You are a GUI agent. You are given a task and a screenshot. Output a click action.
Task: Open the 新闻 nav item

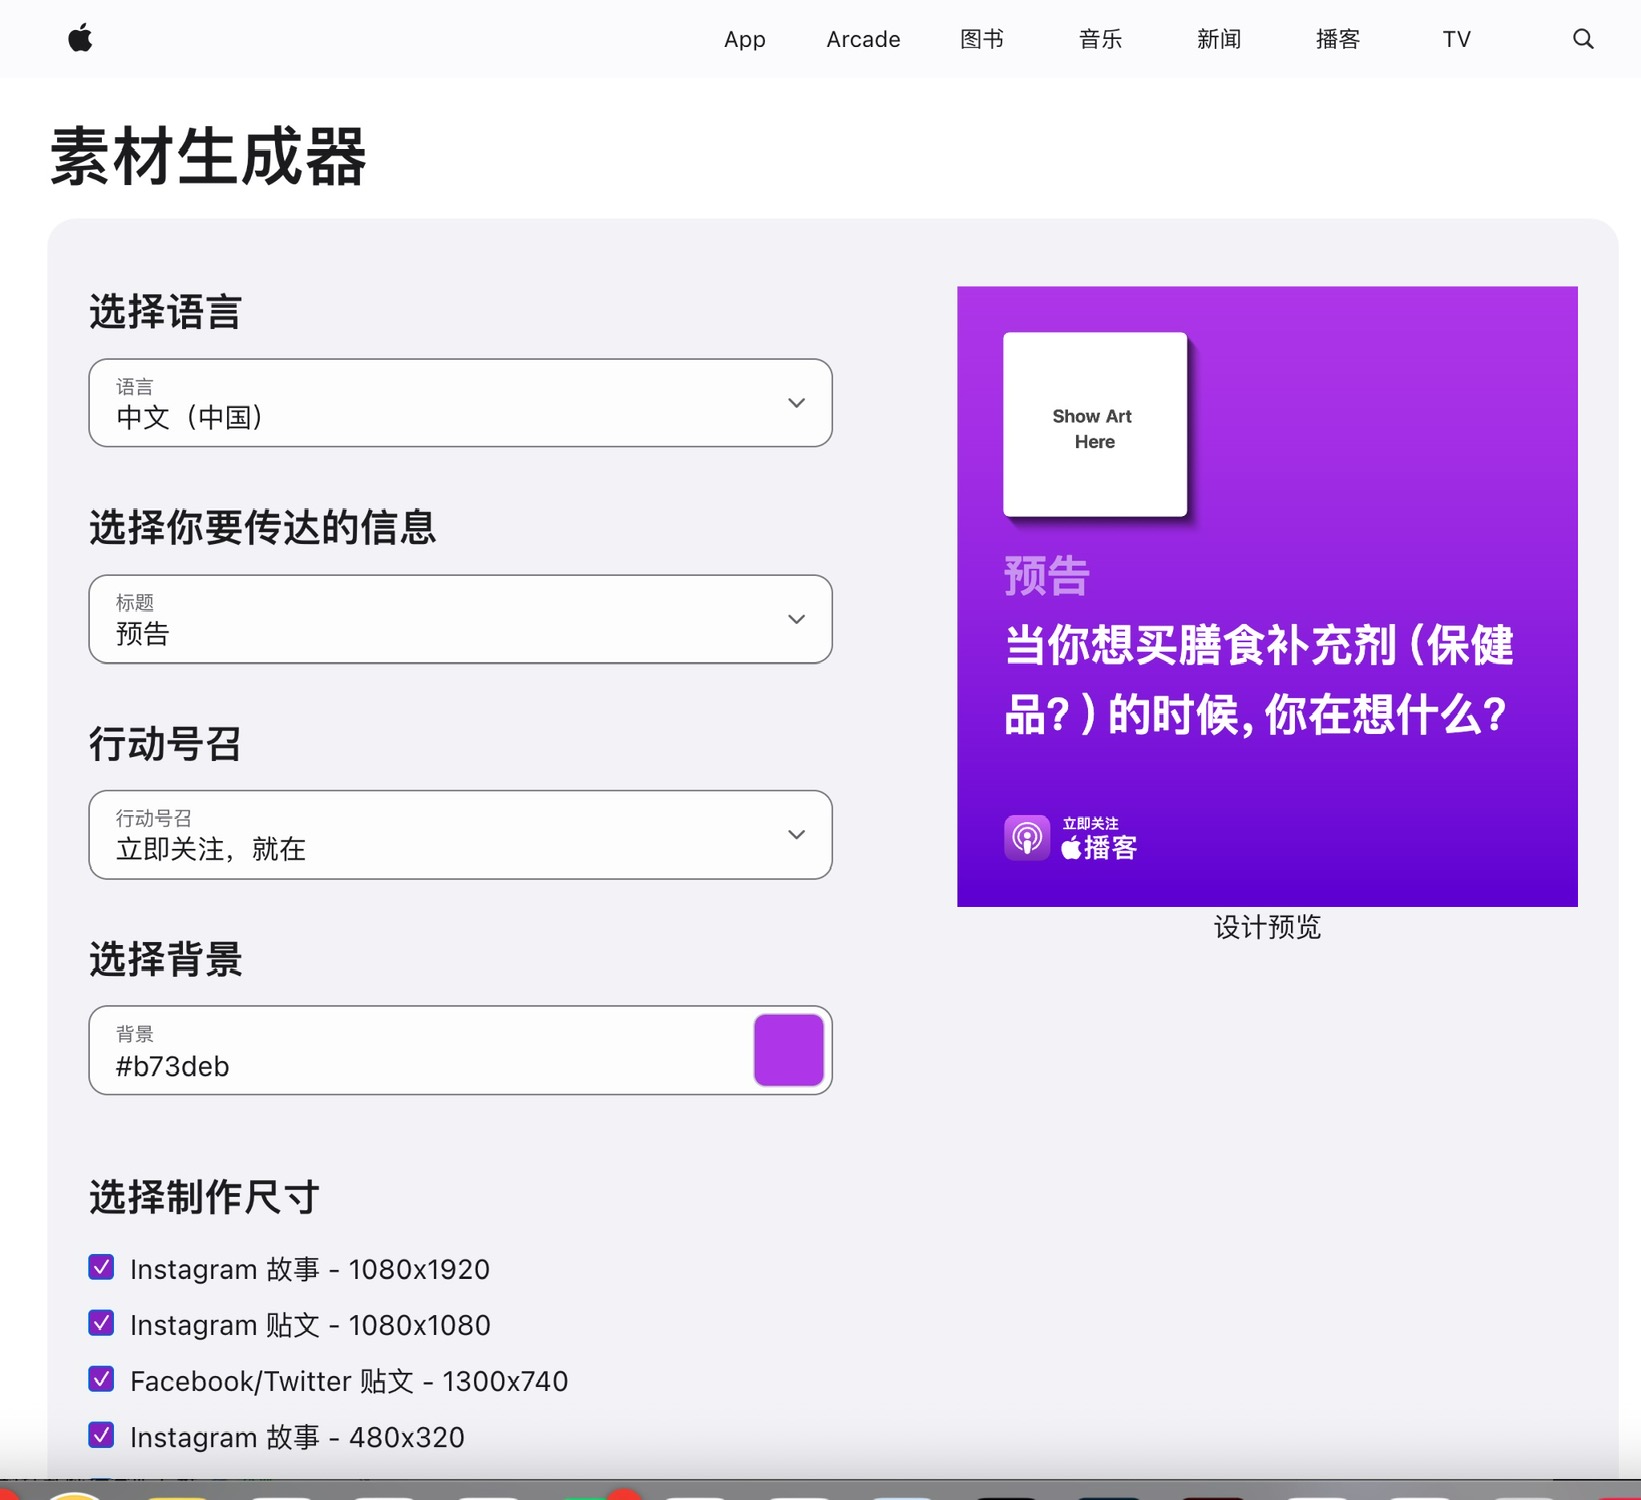(1219, 39)
